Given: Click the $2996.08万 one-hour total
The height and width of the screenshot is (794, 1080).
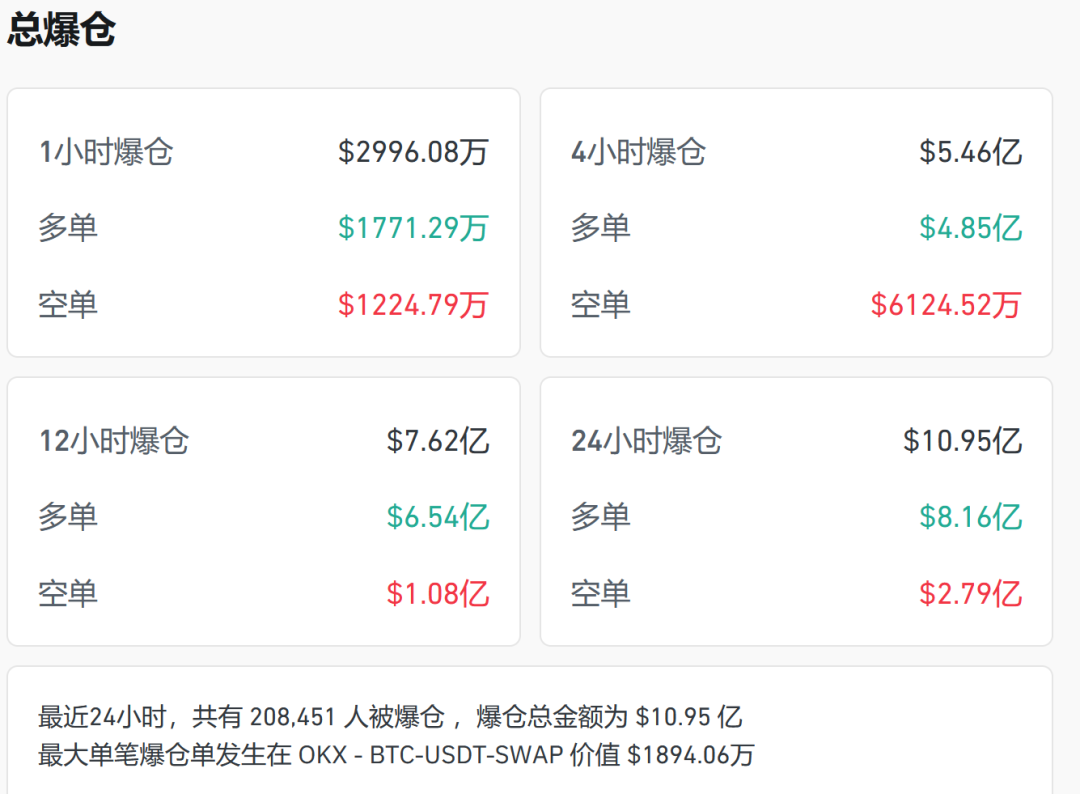Looking at the screenshot, I should 413,152.
